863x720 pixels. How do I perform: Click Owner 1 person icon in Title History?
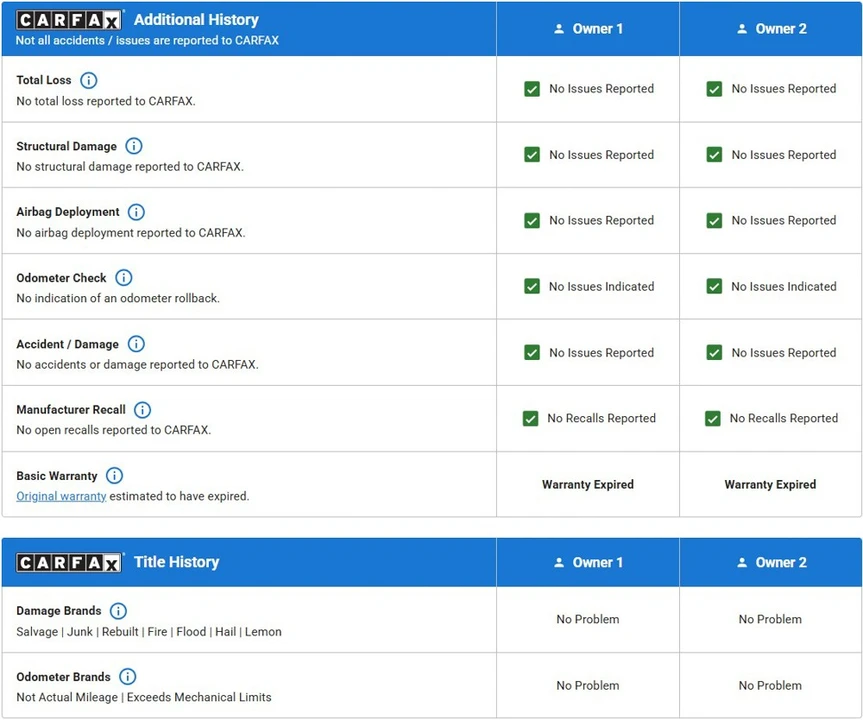559,563
